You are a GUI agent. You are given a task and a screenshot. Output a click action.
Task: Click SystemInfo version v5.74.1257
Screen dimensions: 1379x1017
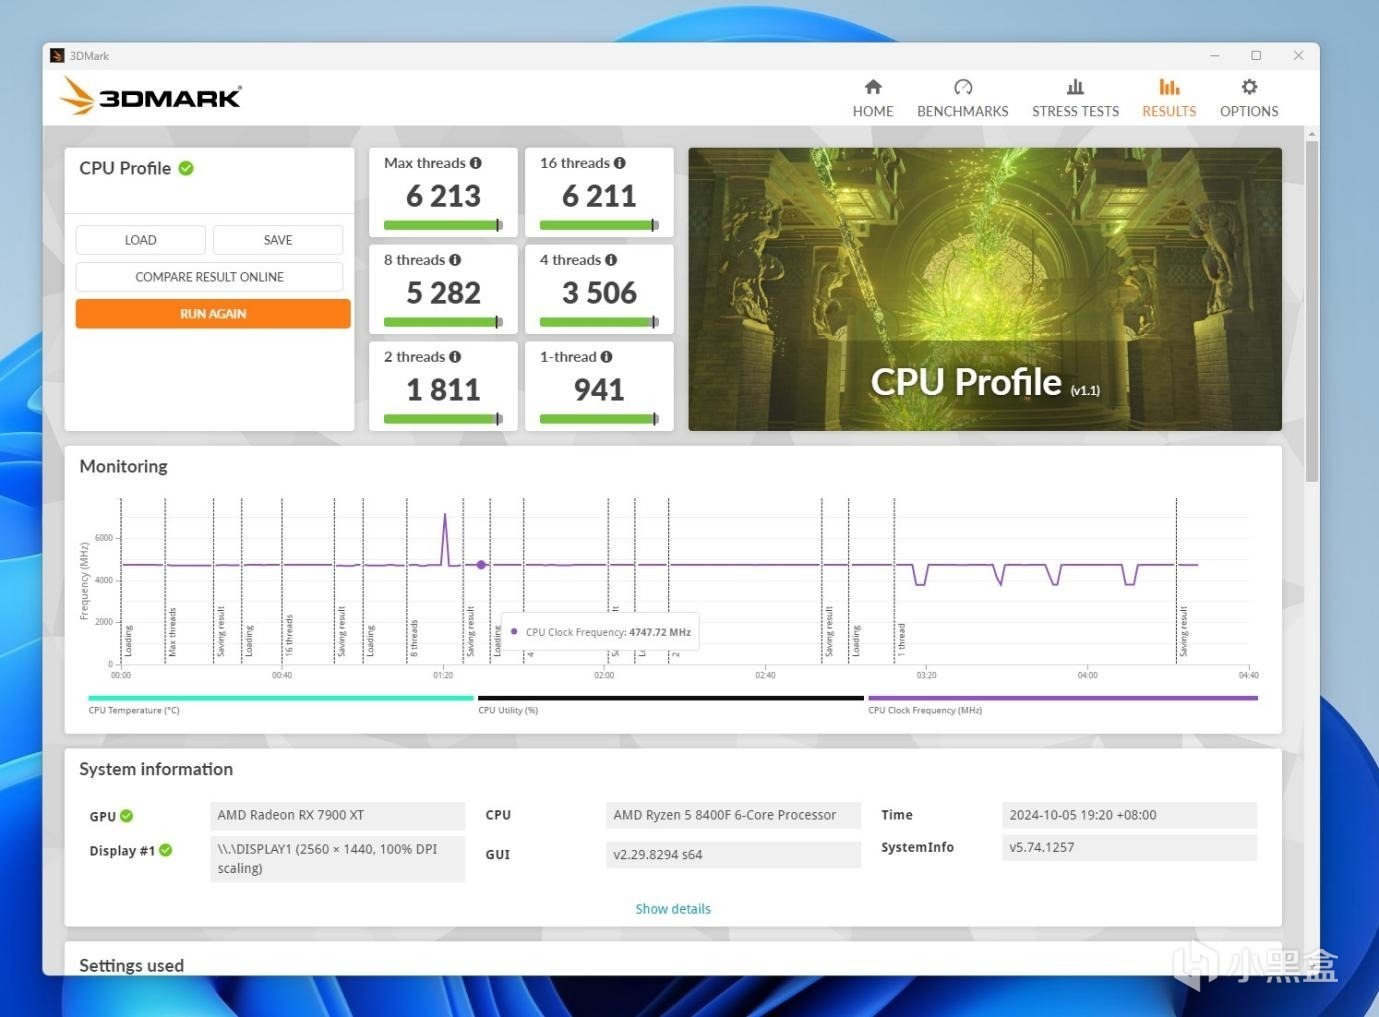click(x=1129, y=847)
